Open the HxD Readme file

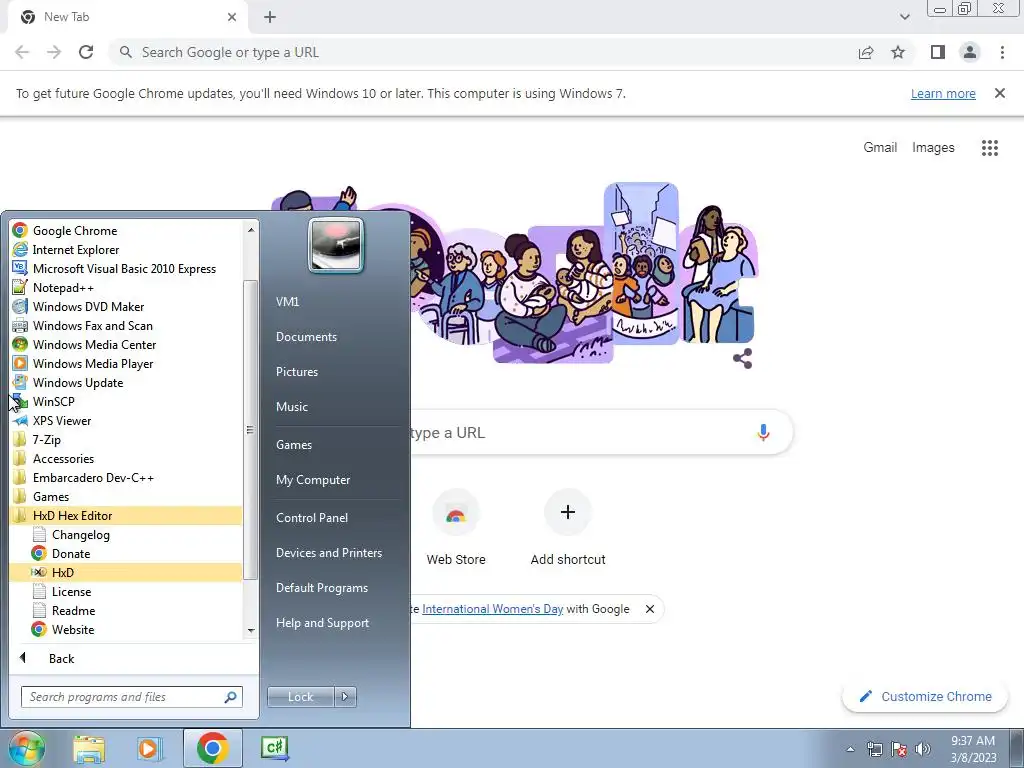(126, 610)
